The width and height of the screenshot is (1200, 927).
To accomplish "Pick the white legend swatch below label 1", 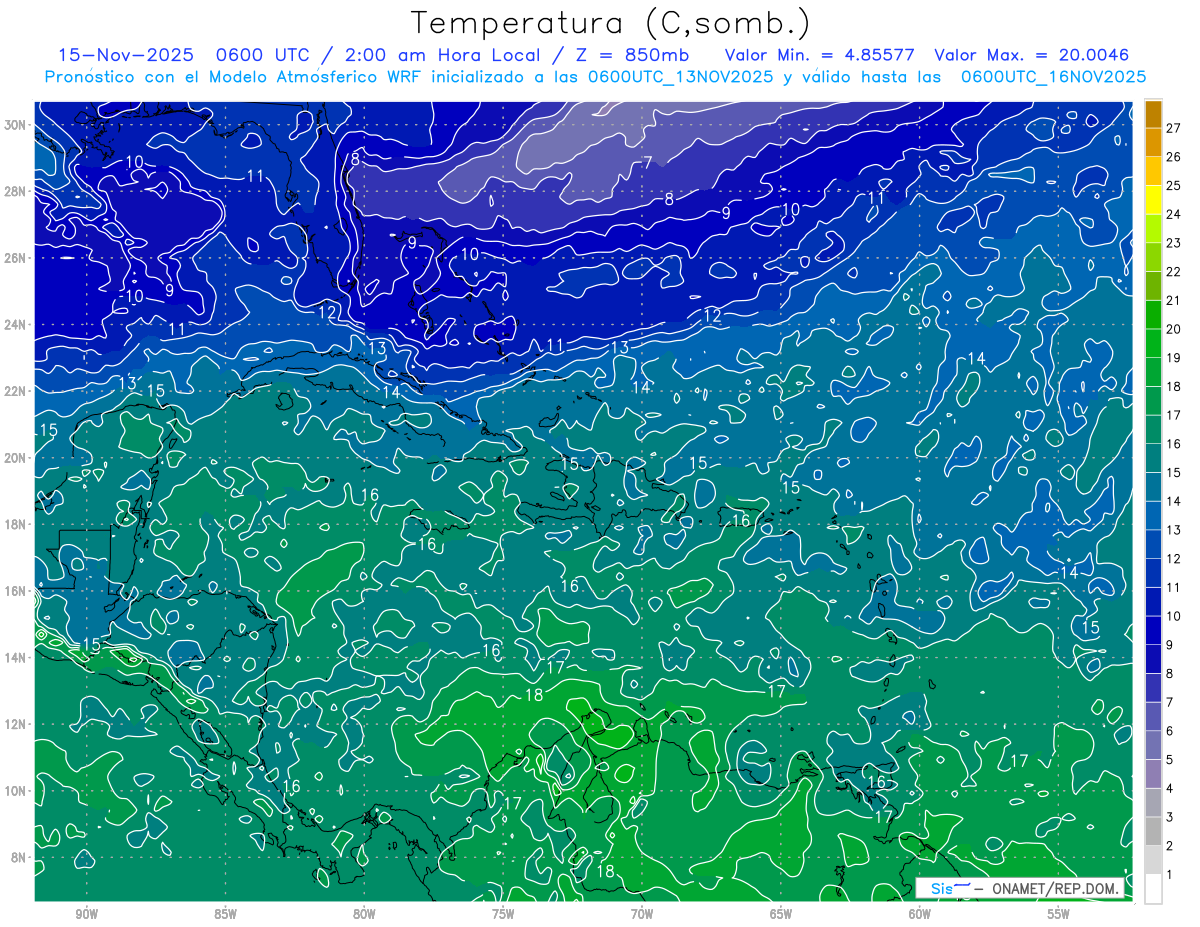I will point(1153,889).
